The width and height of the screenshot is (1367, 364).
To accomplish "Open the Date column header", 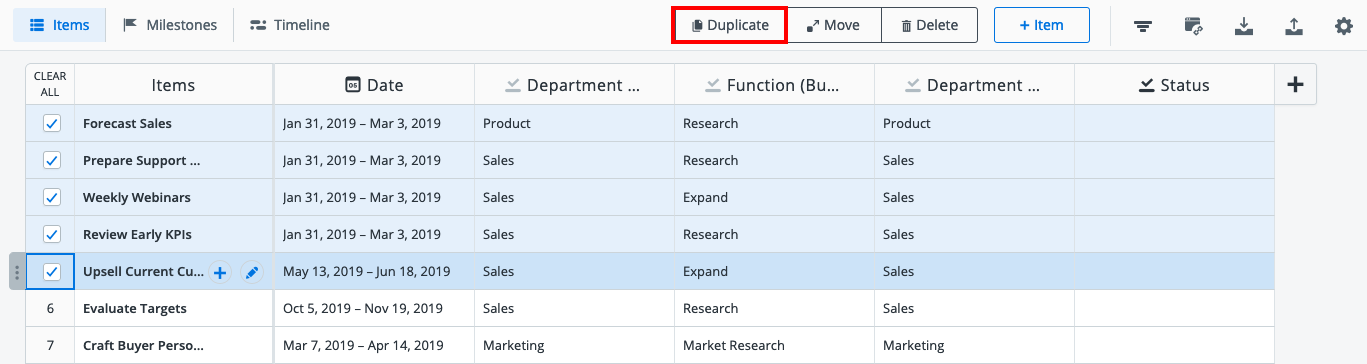I will click(374, 85).
